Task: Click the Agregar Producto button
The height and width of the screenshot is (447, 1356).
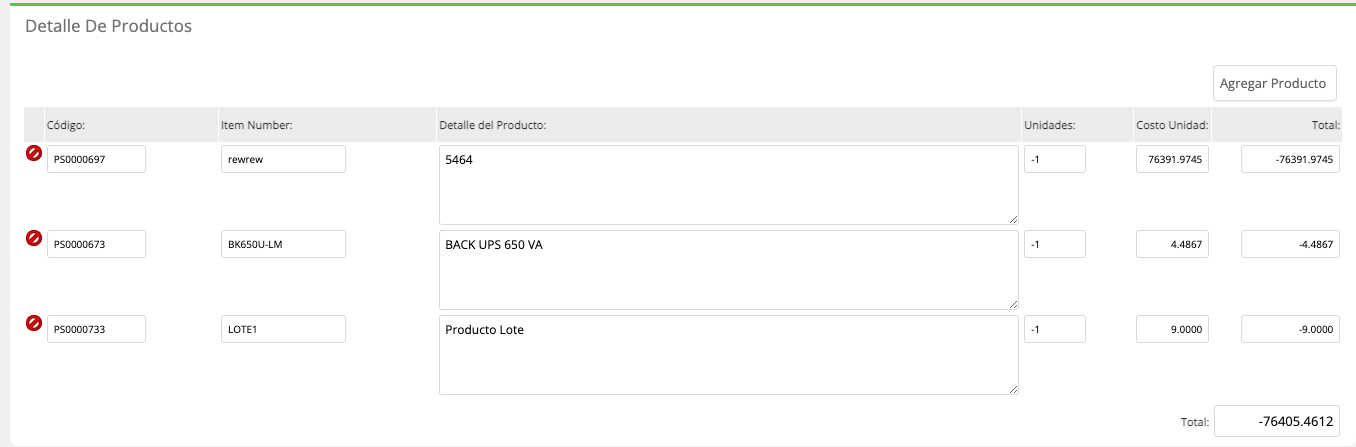Action: coord(1274,83)
